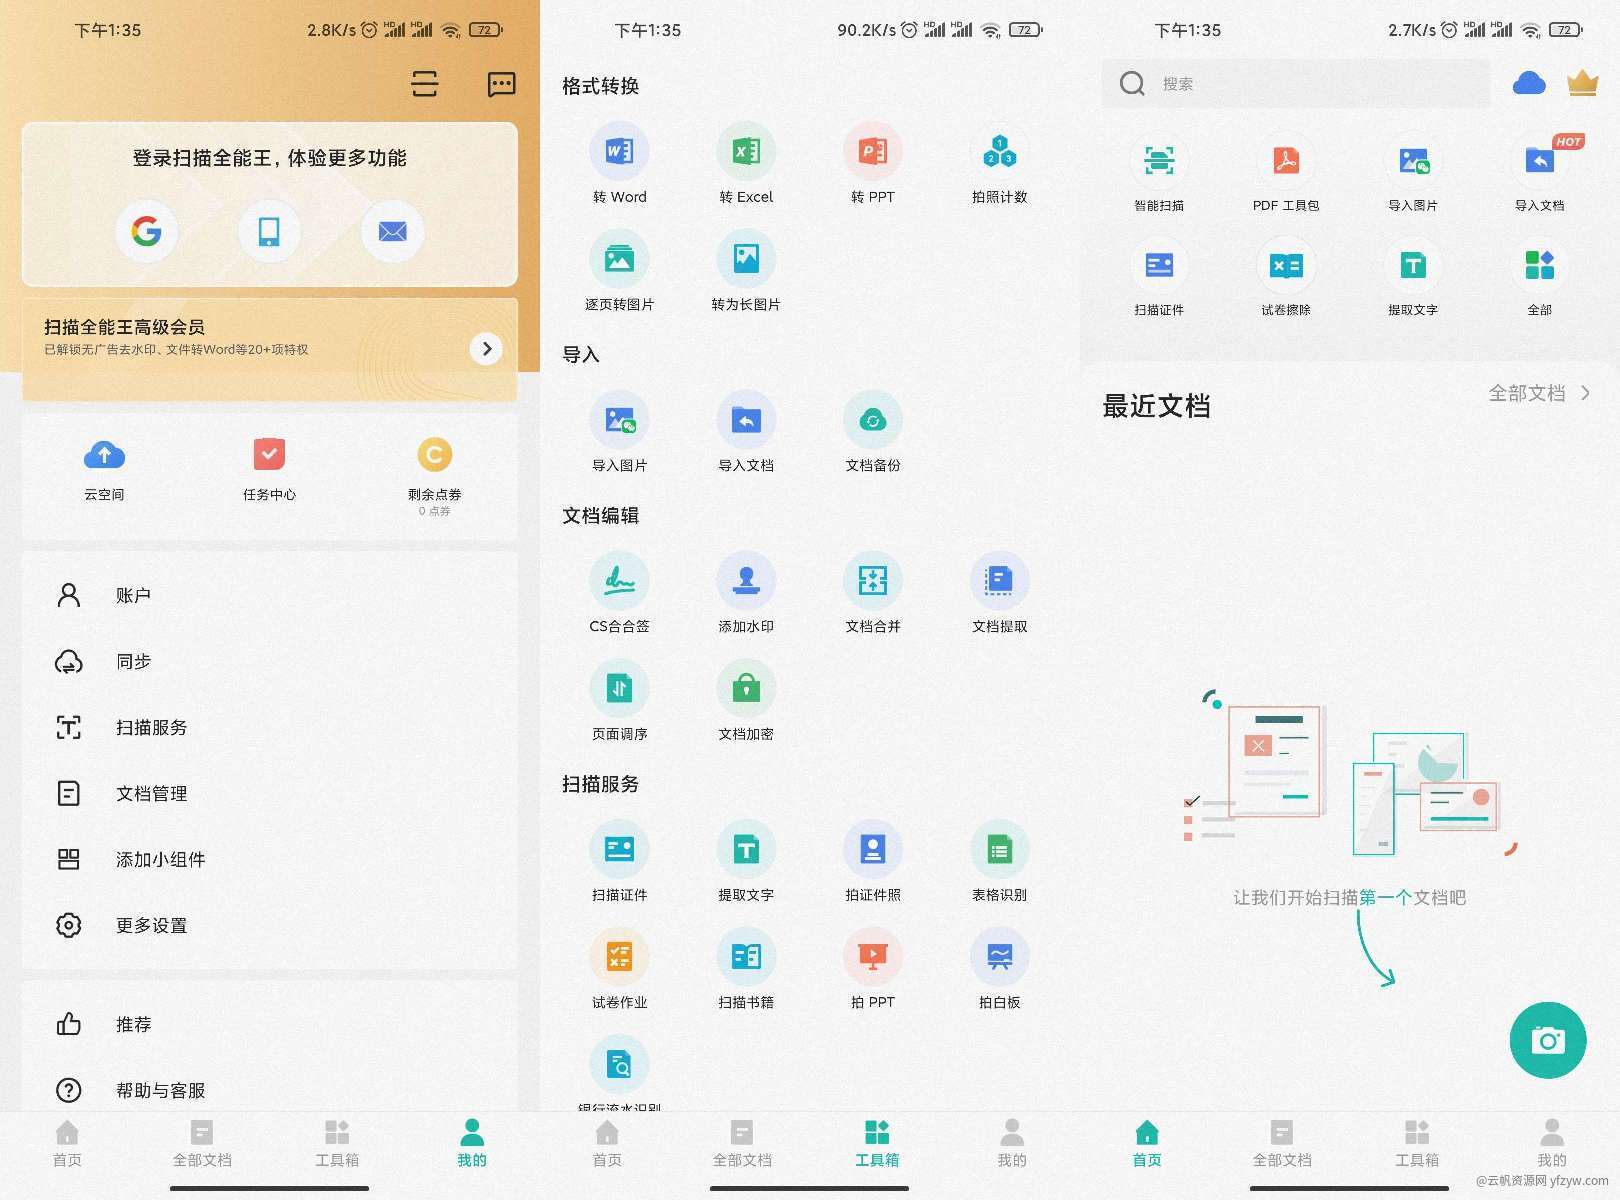Switch to 全部文档 tab on profile screen

tap(202, 1144)
